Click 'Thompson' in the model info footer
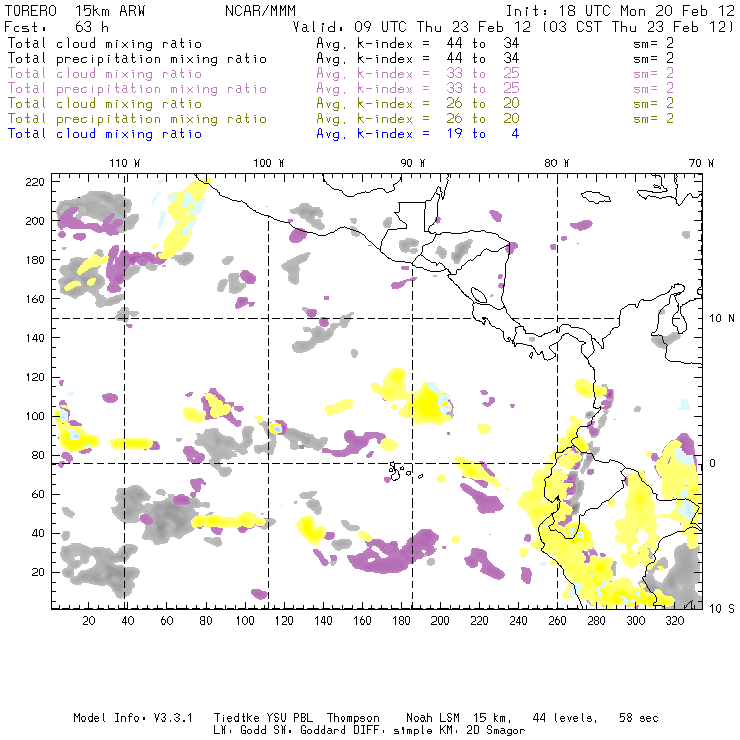740x740 pixels. click(x=353, y=718)
